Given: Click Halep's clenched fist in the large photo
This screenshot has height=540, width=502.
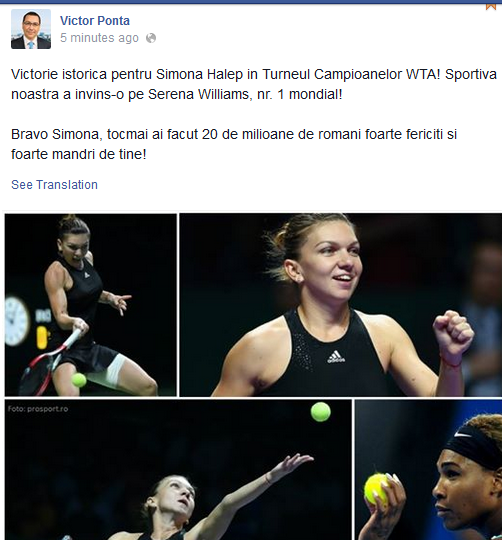Looking at the screenshot, I should [453, 332].
